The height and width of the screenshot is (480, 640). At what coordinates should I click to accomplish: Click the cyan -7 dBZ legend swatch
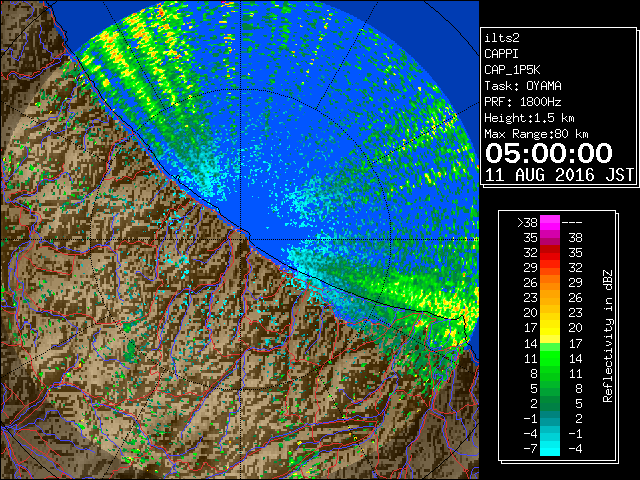(550, 448)
